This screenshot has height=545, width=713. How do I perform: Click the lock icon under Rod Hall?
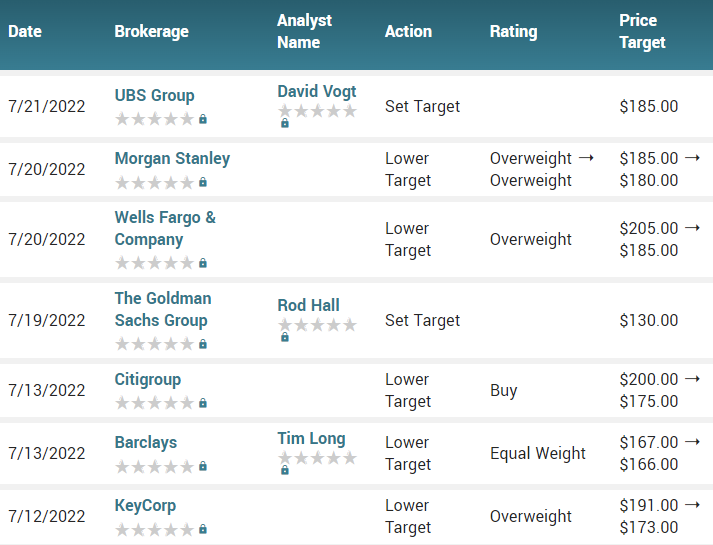(285, 337)
